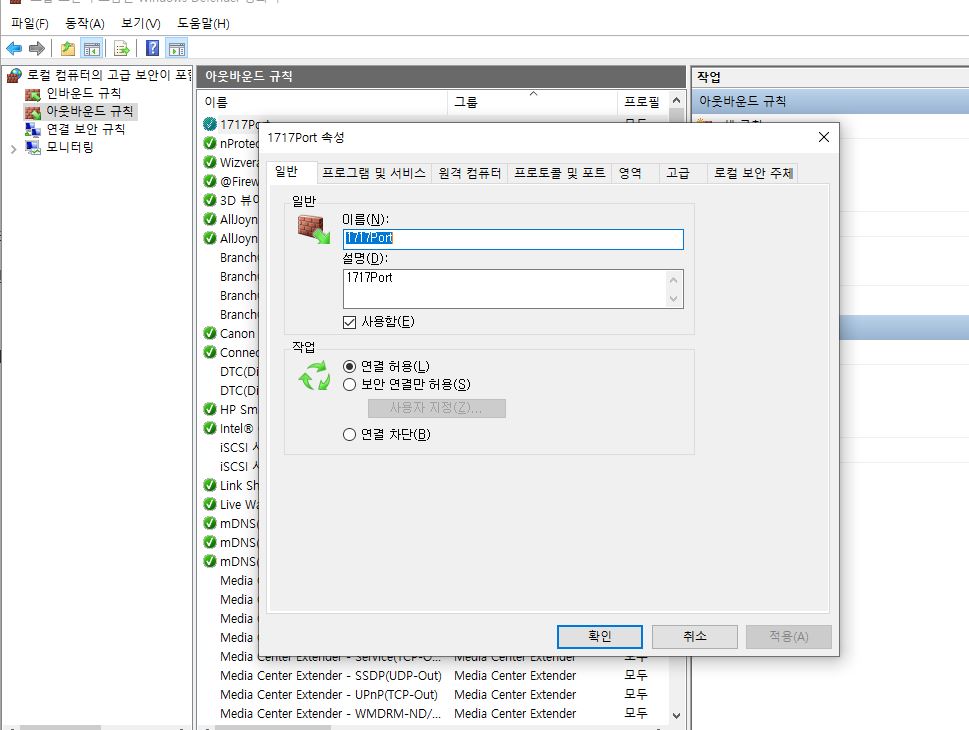
Task: Open 연결 보안 규칙 node
Action: click(85, 129)
